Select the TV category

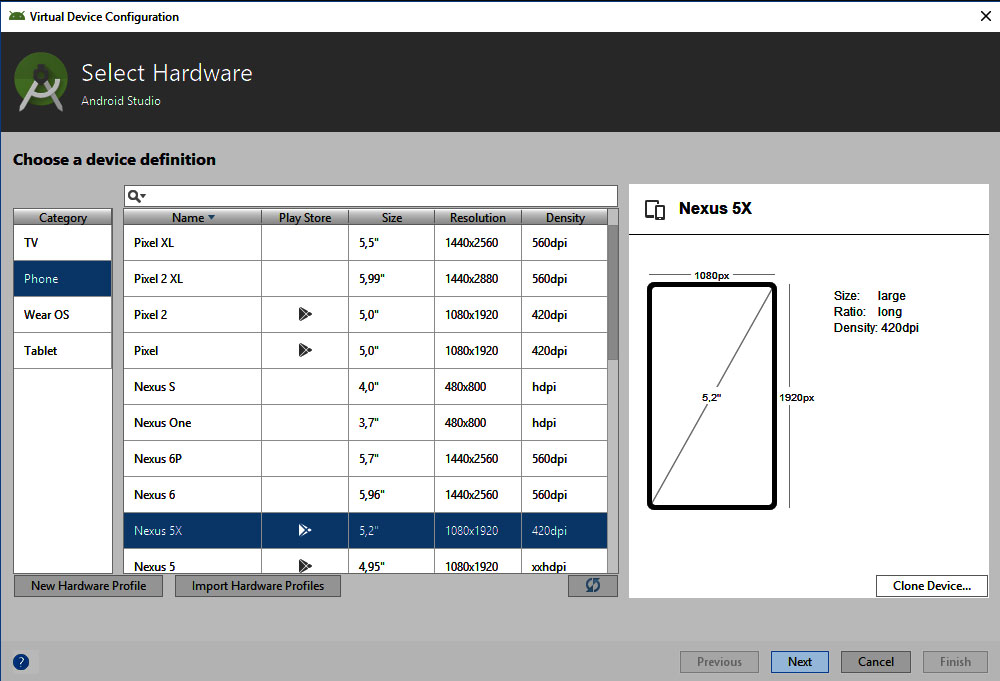pos(62,243)
